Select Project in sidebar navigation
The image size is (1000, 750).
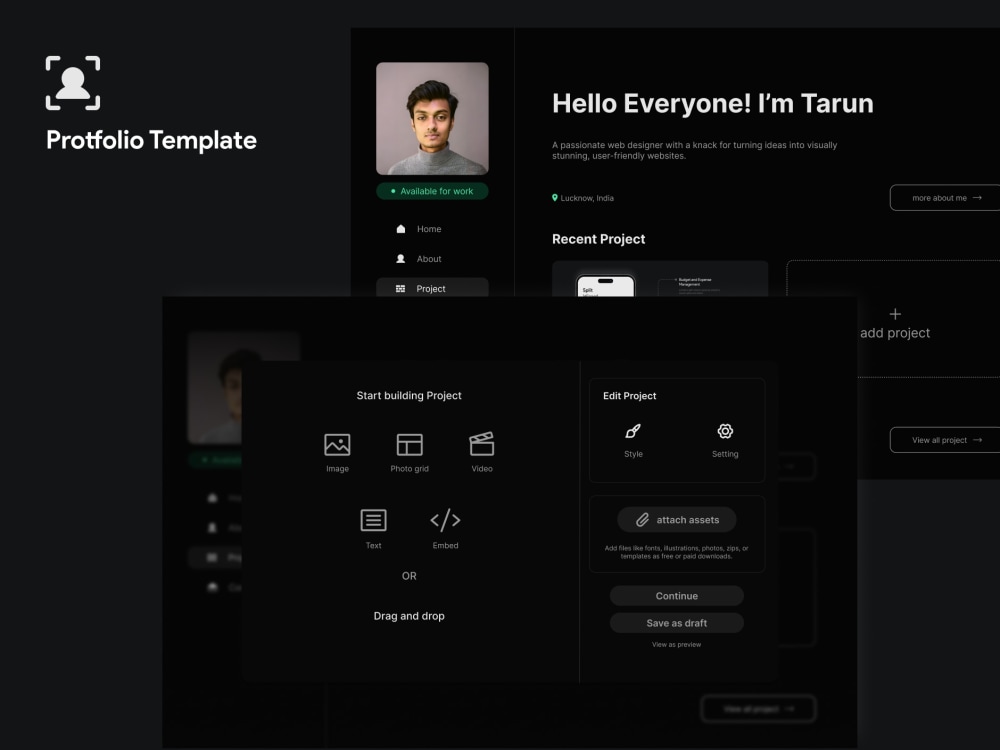(x=432, y=288)
